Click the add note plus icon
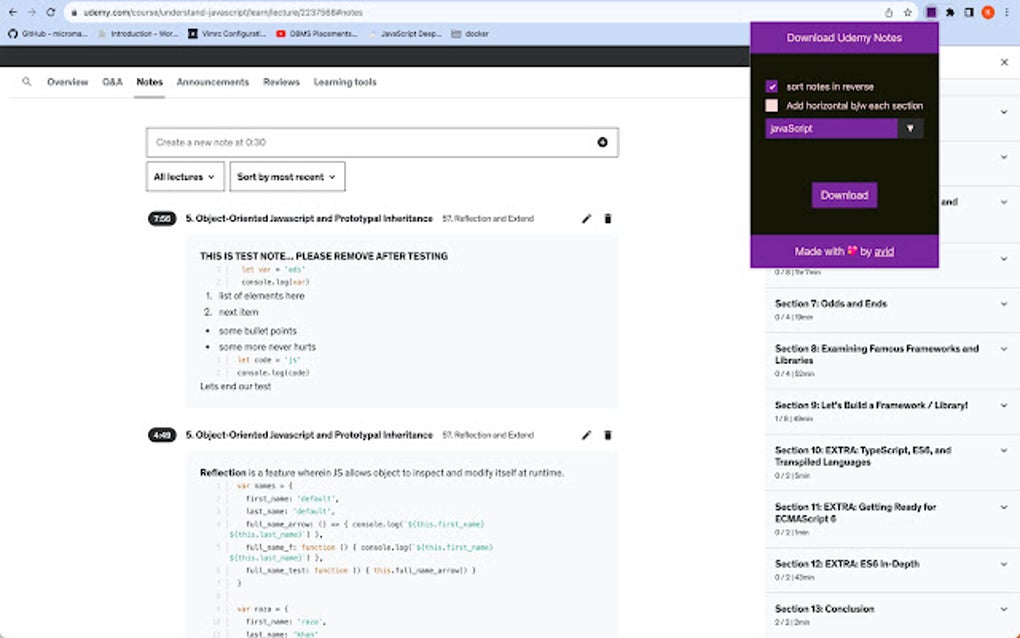Image resolution: width=1020 pixels, height=638 pixels. pos(603,142)
